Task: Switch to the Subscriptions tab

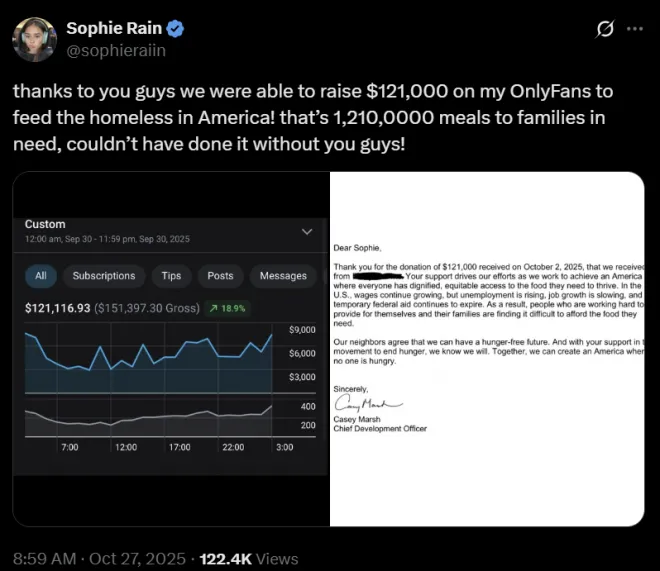Action: coord(103,276)
